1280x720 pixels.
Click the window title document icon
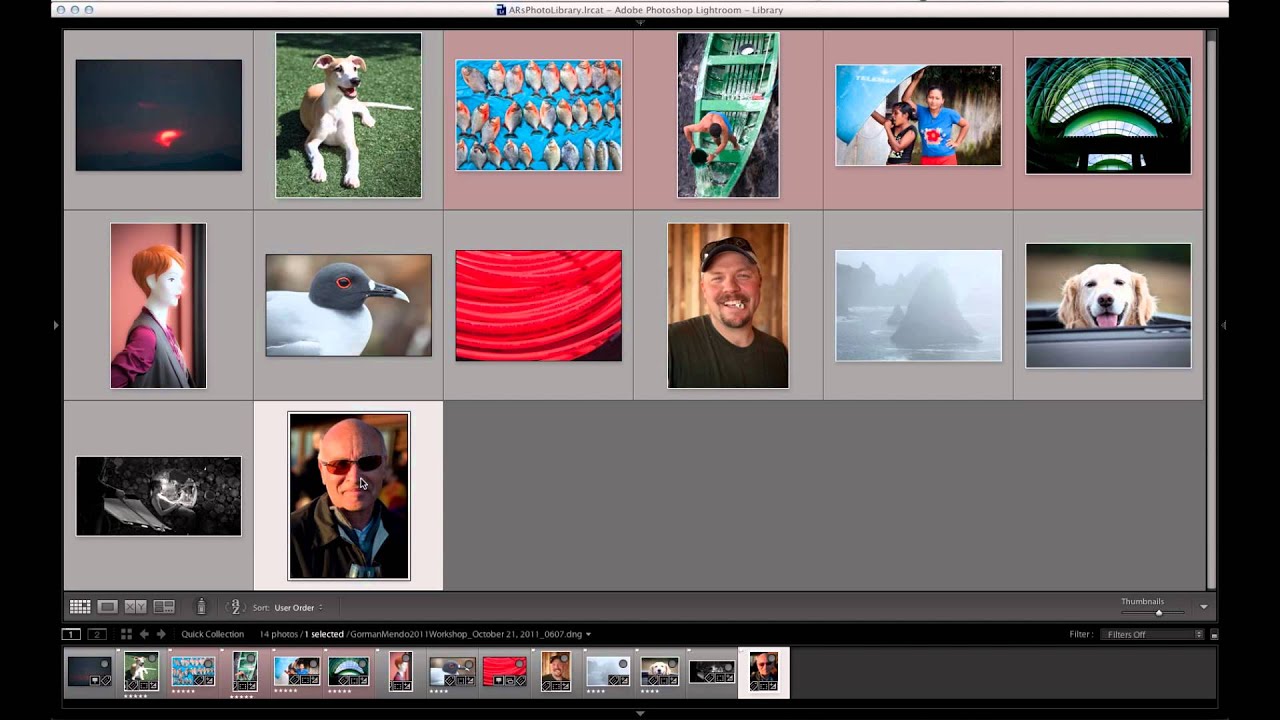point(501,10)
